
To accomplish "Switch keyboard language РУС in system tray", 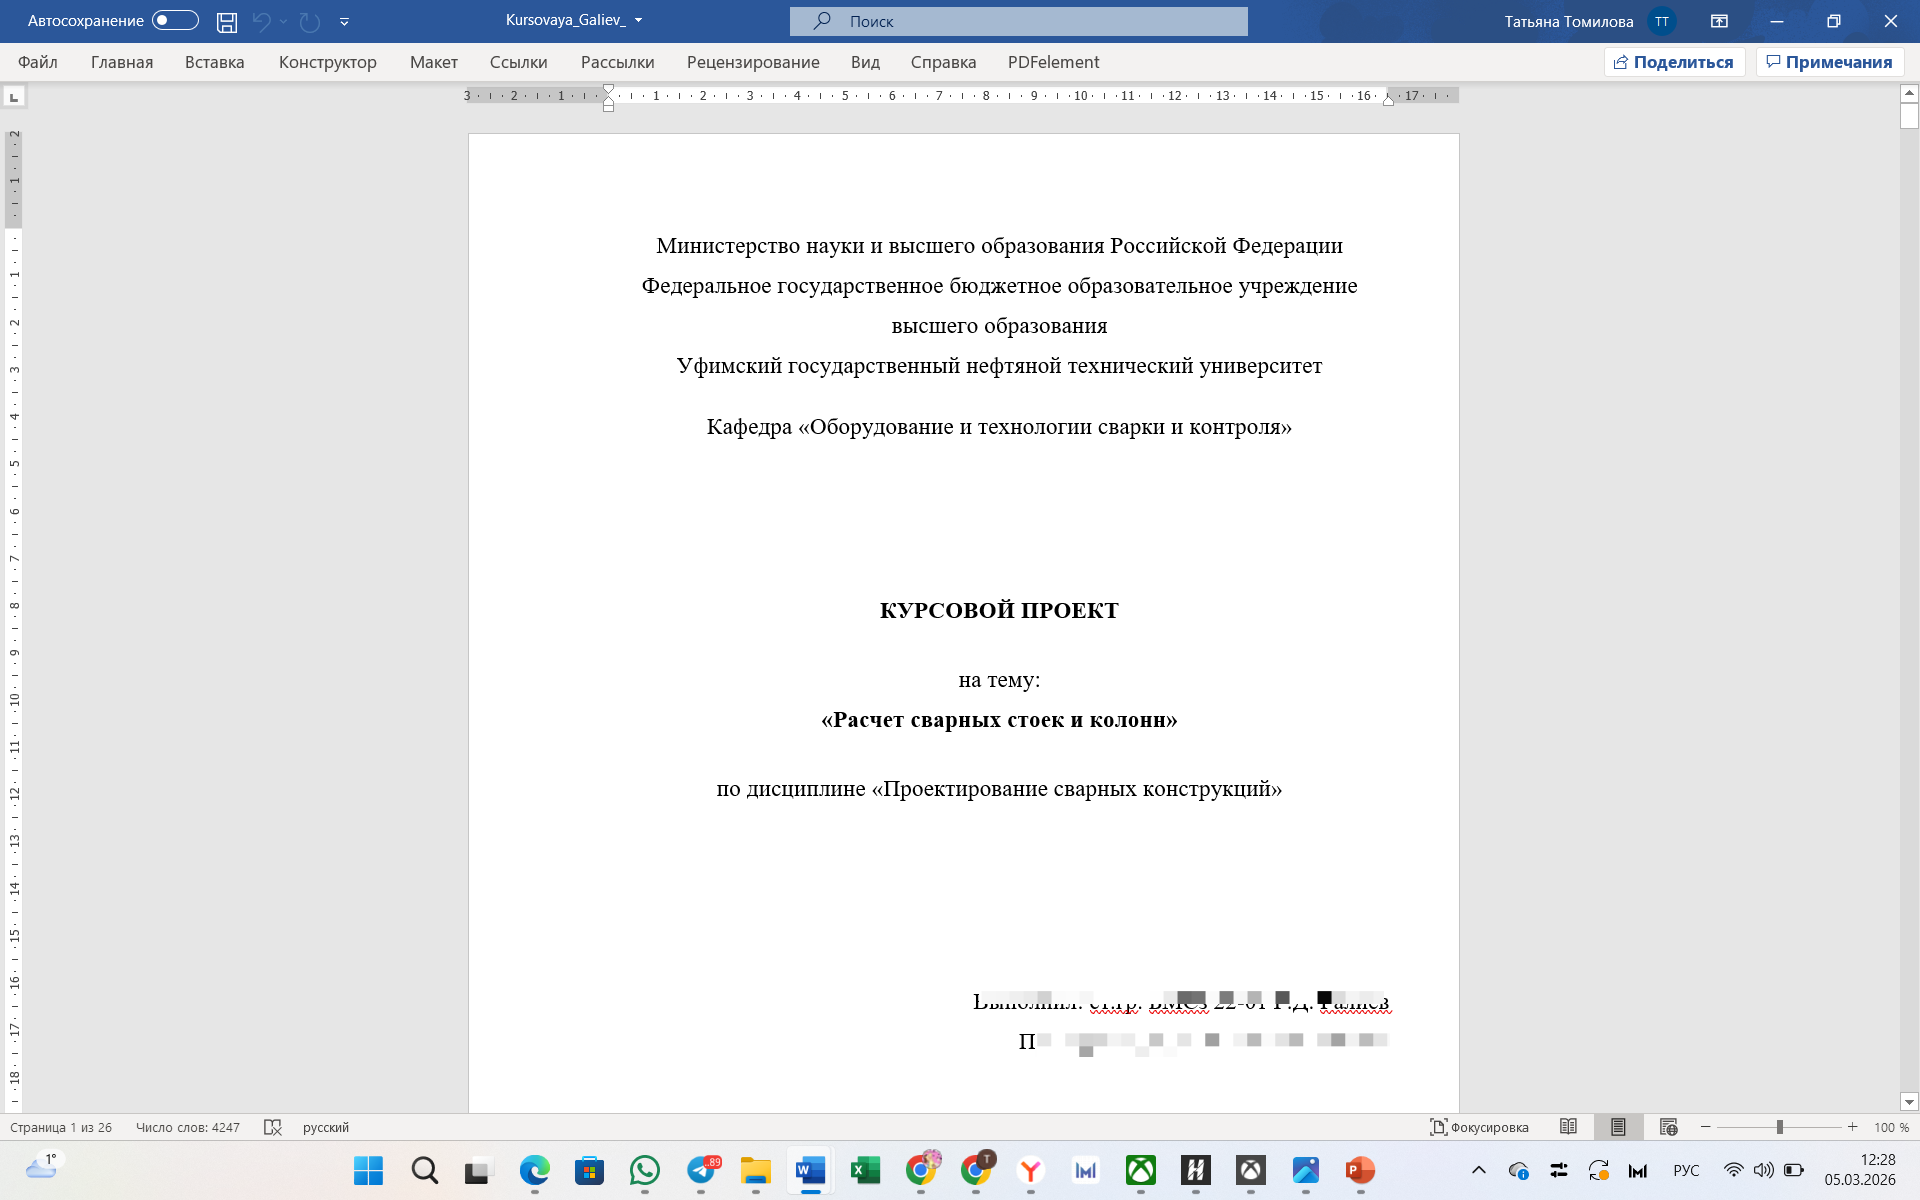I will click(1686, 1171).
